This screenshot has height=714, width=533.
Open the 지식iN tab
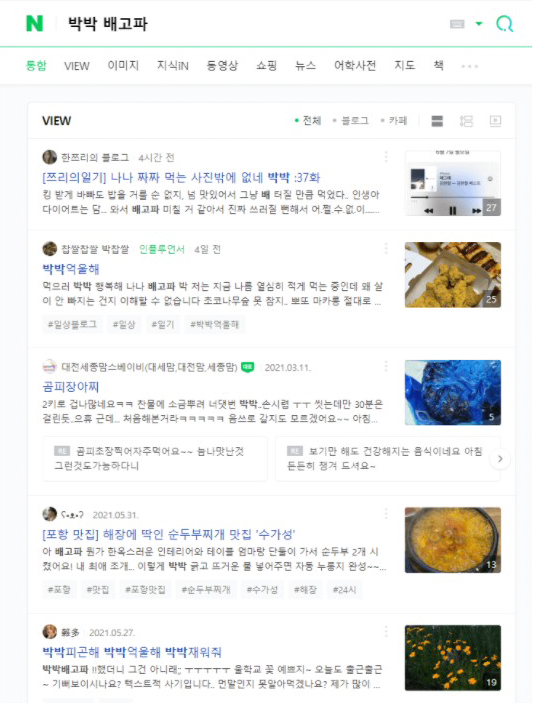coord(173,66)
